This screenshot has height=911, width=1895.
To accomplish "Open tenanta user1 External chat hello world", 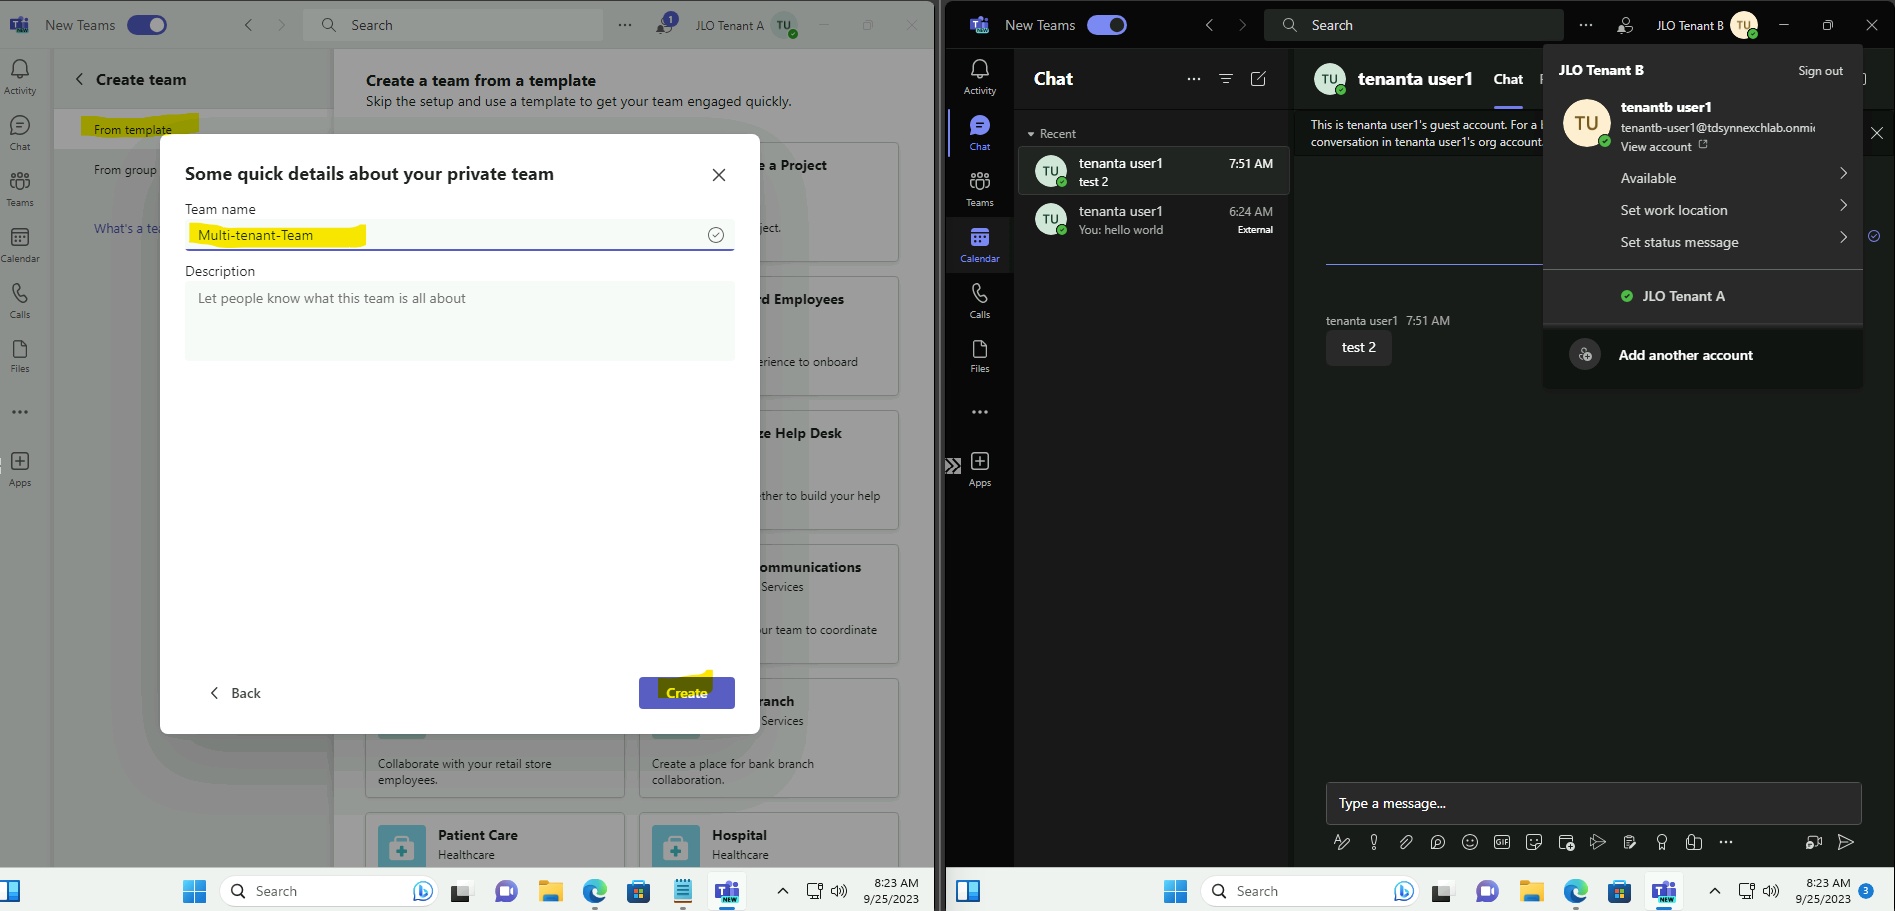I will pos(1153,220).
